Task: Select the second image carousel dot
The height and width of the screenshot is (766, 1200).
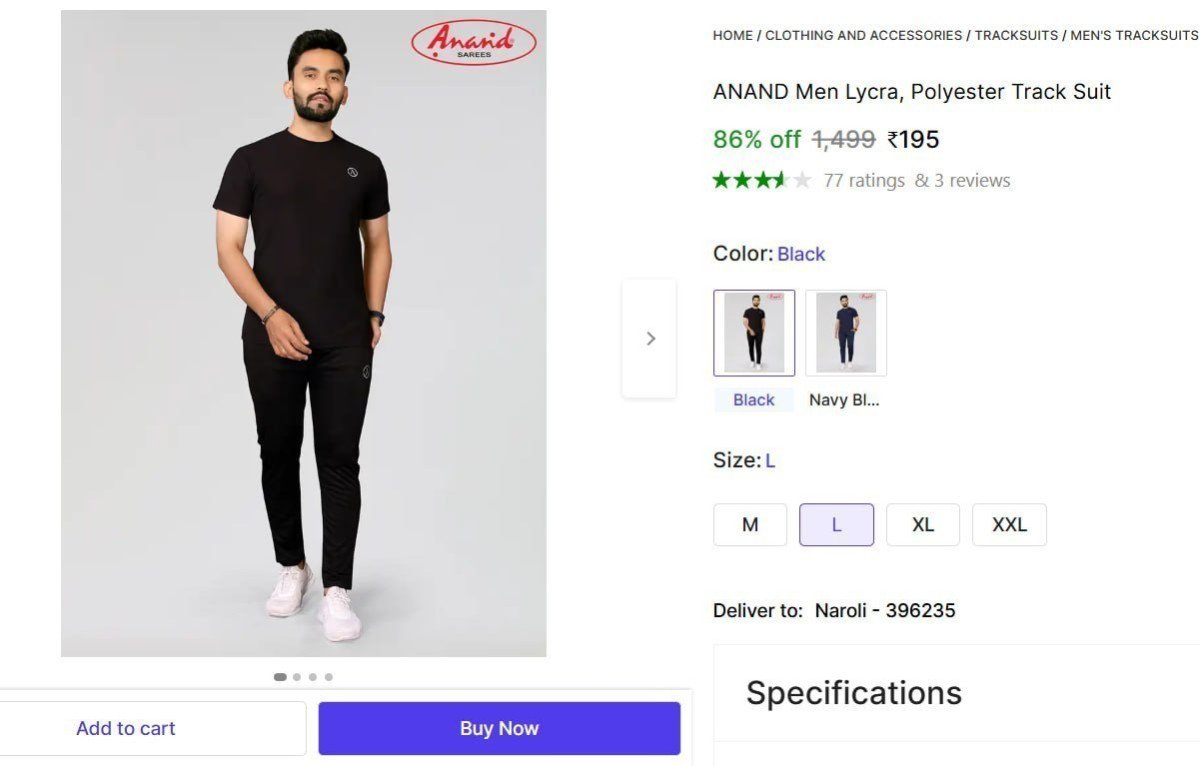Action: click(297, 677)
